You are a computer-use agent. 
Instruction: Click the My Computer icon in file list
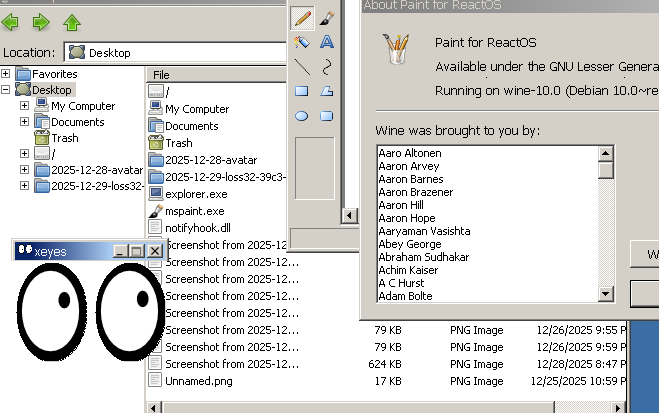tap(156, 108)
